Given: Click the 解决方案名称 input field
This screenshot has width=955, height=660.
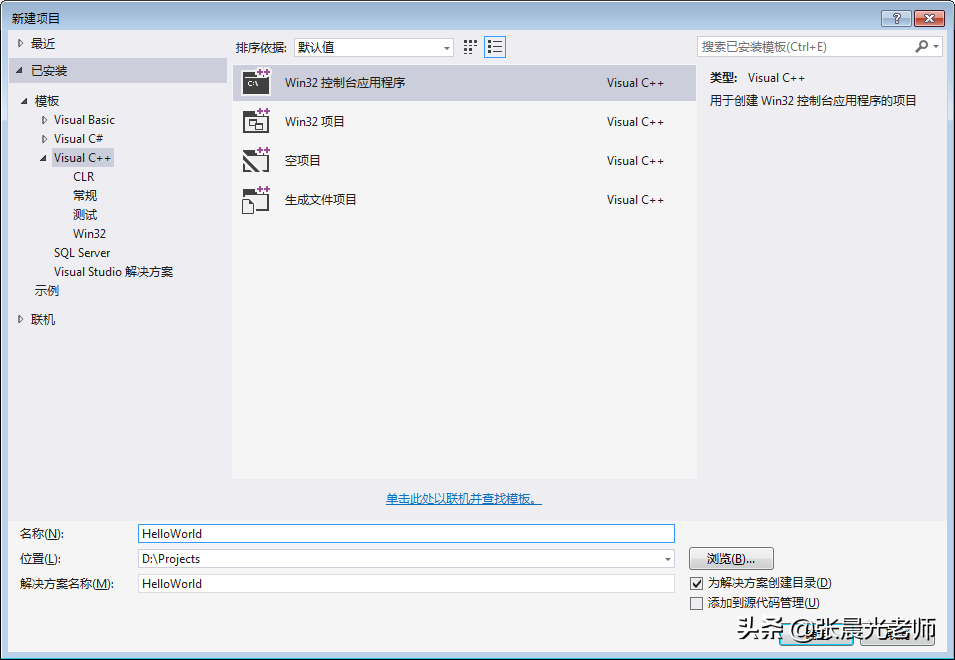Looking at the screenshot, I should click(x=406, y=583).
